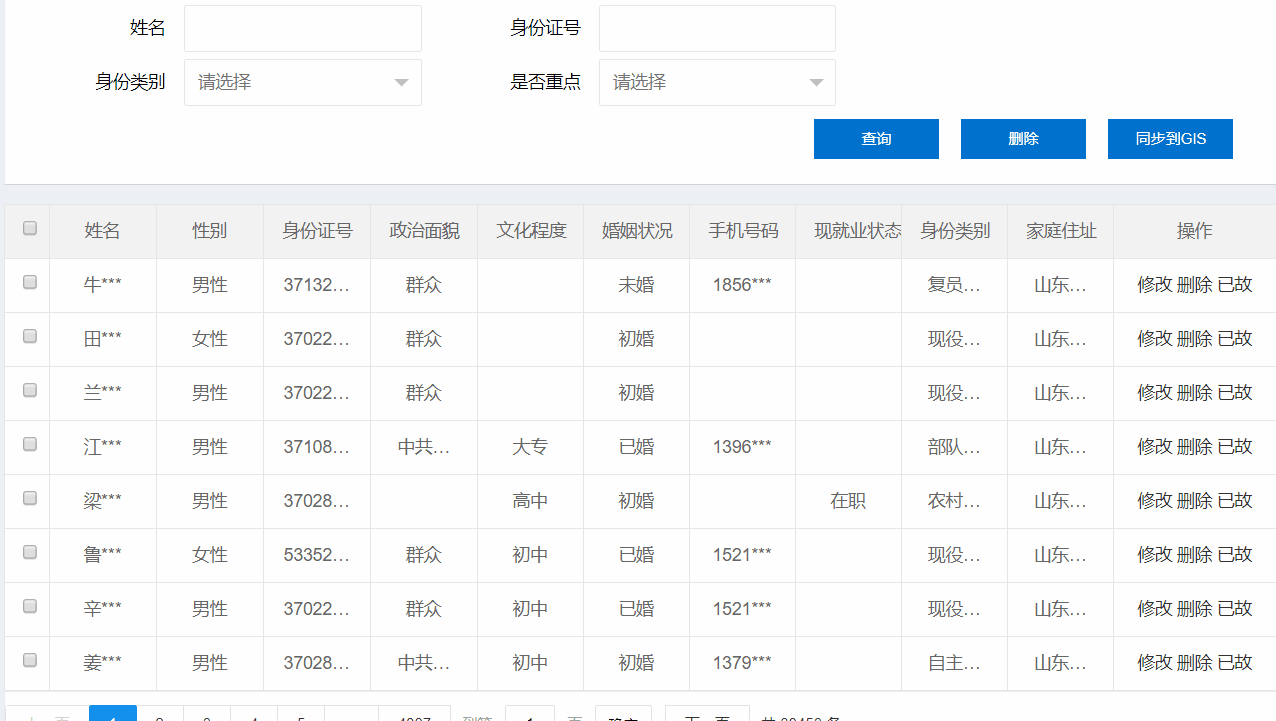Click phone cell 1379*** in 姜*** row

click(x=742, y=663)
